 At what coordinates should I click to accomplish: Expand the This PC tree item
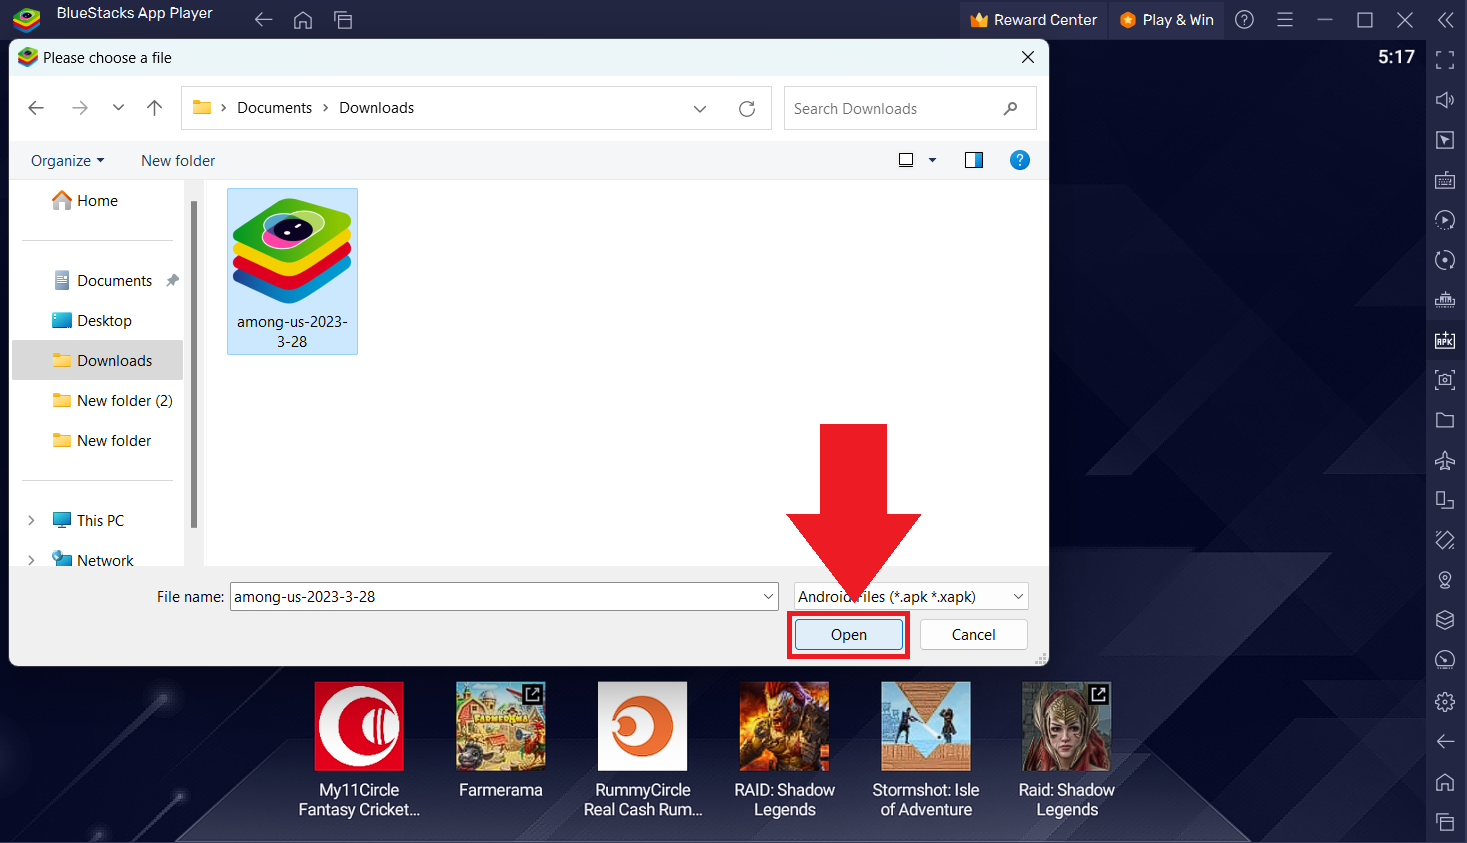coord(30,520)
